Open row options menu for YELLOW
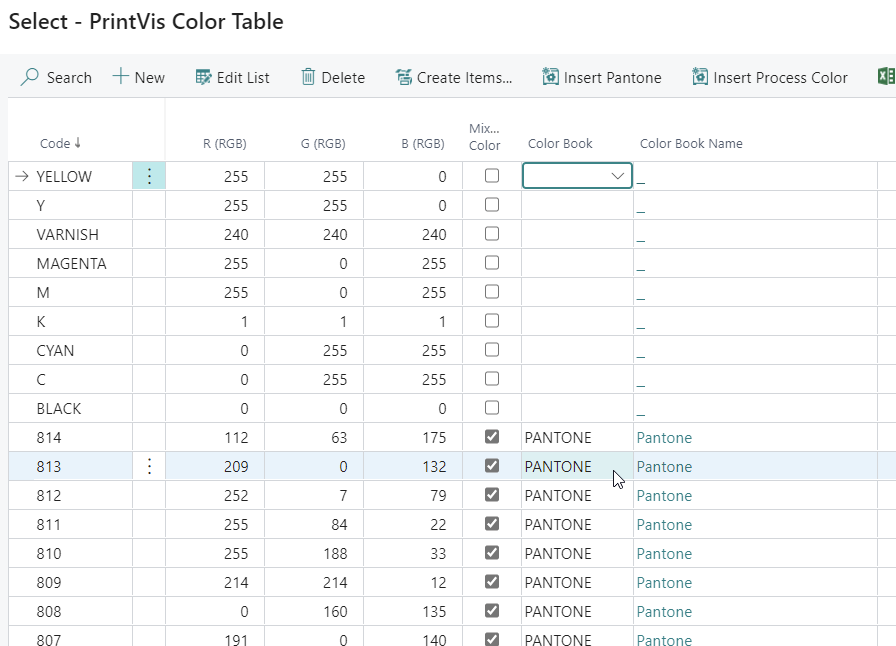Viewport: 896px width, 646px height. 149,176
